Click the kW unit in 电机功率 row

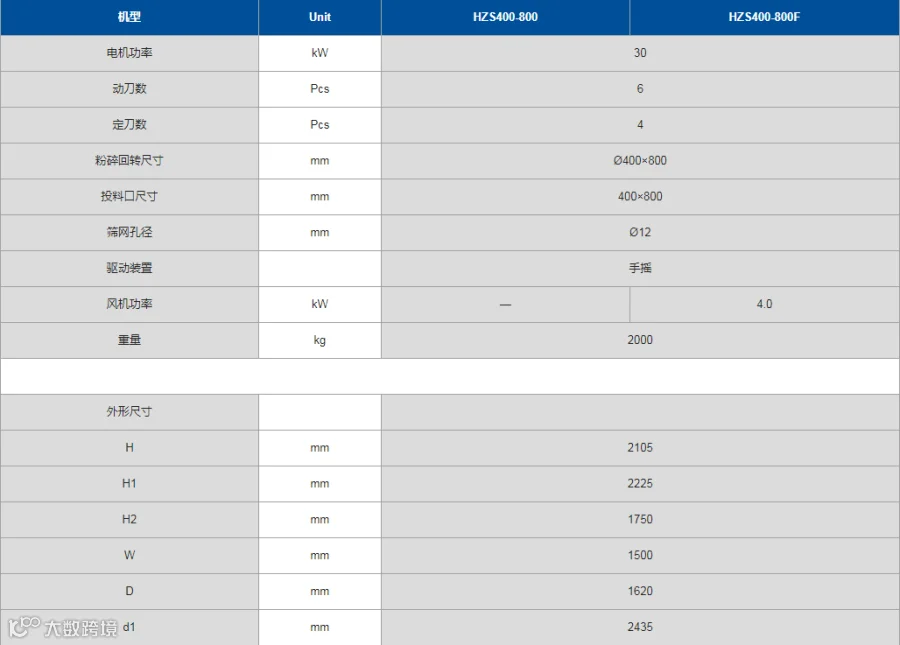pyautogui.click(x=320, y=53)
